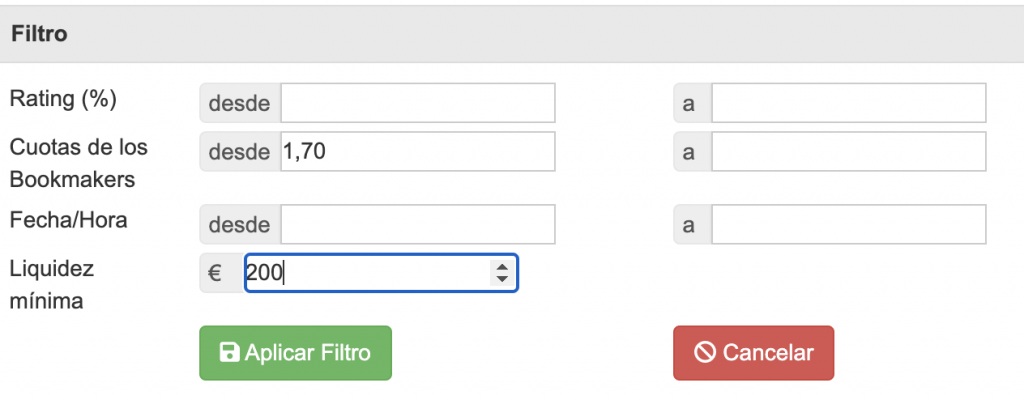
Task: Increase Liquidez mínima with up arrow
Action: point(501,267)
